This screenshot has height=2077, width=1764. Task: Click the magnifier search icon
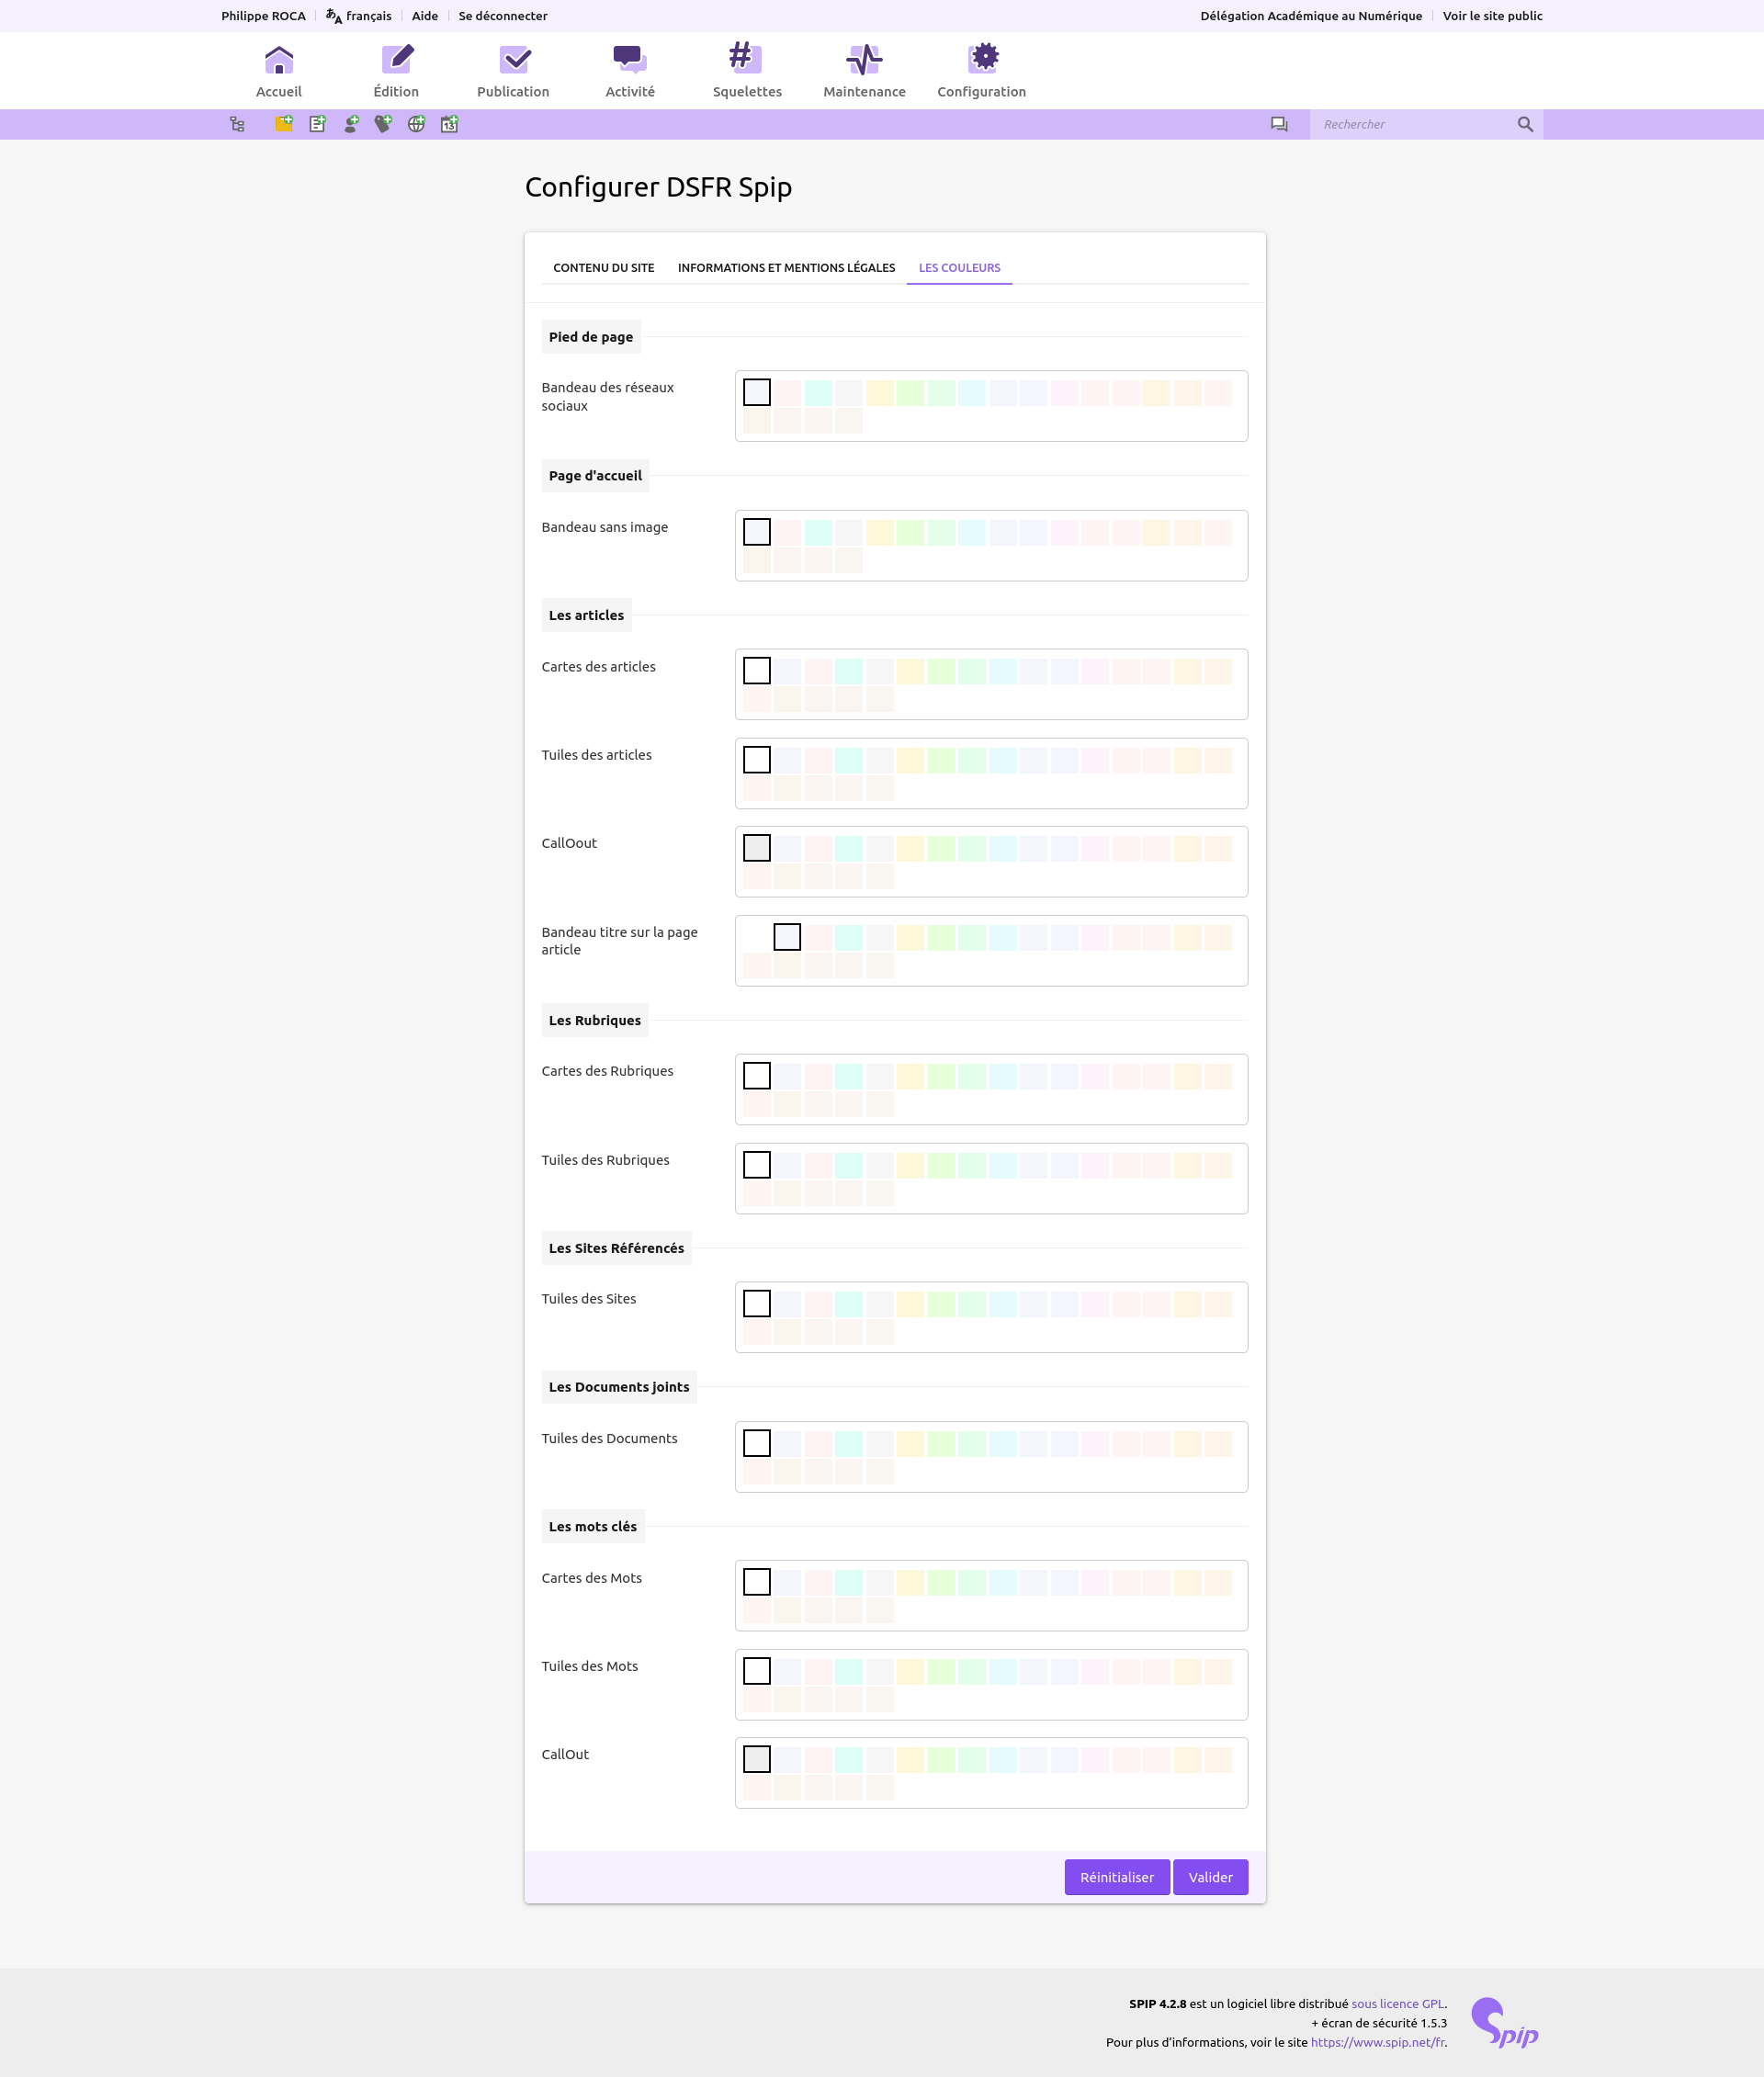1525,125
